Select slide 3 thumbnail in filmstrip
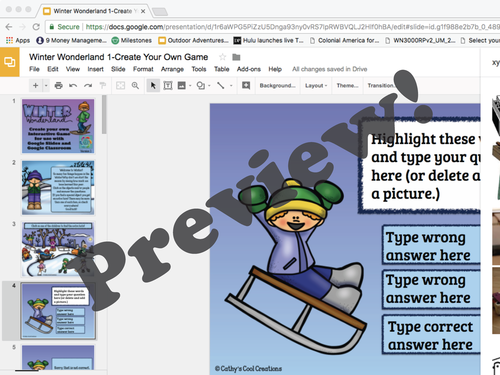This screenshot has height=375, width=500. [x=58, y=249]
